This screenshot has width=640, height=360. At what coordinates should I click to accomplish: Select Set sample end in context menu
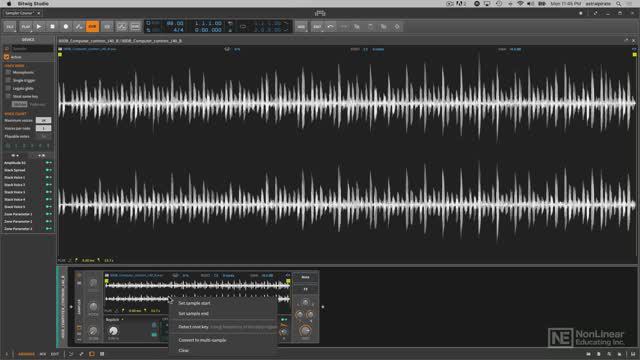click(x=223, y=313)
